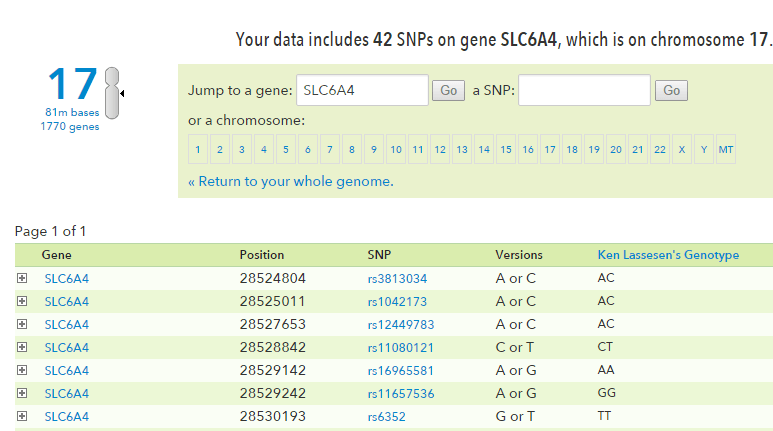Jump to chromosome 22
The image size is (773, 431).
(660, 150)
